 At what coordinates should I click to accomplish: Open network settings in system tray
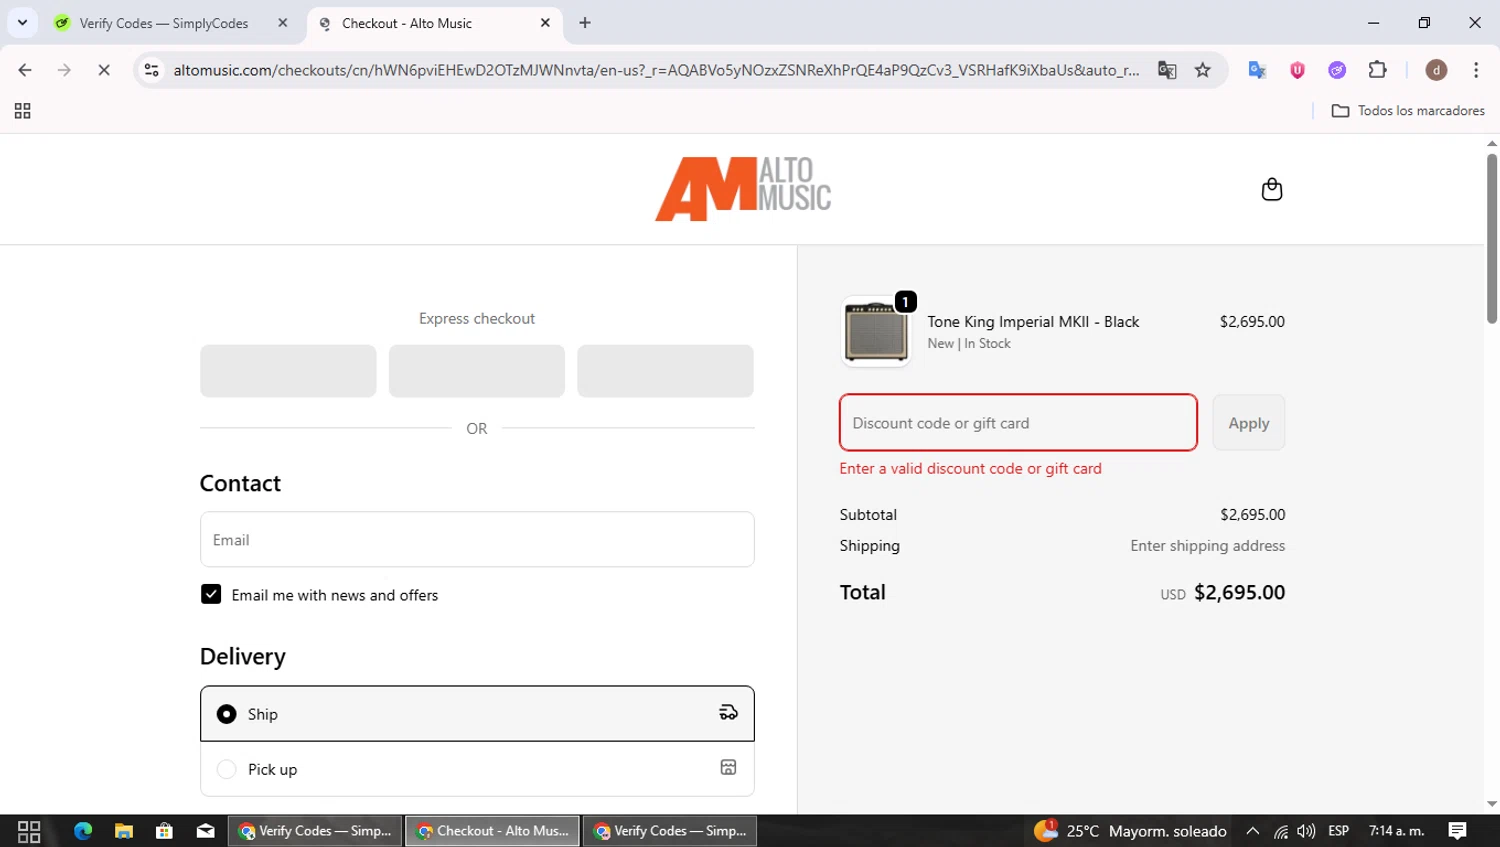pyautogui.click(x=1281, y=831)
